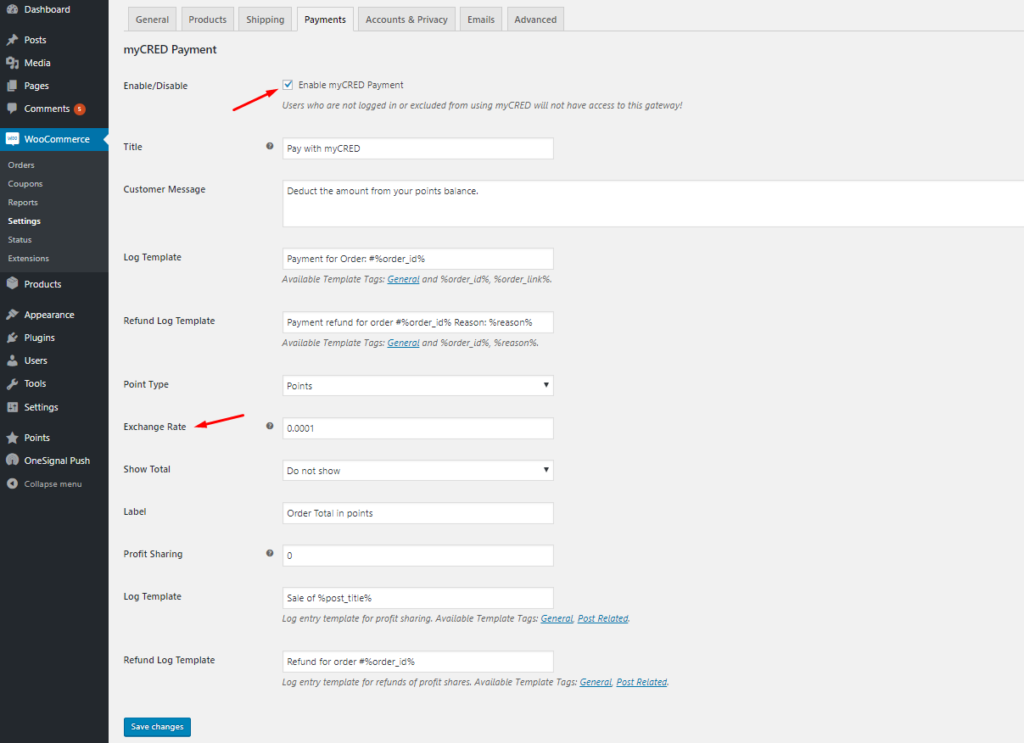Click the help icon beside Profit Sharing
This screenshot has width=1024, height=743.
click(x=270, y=553)
